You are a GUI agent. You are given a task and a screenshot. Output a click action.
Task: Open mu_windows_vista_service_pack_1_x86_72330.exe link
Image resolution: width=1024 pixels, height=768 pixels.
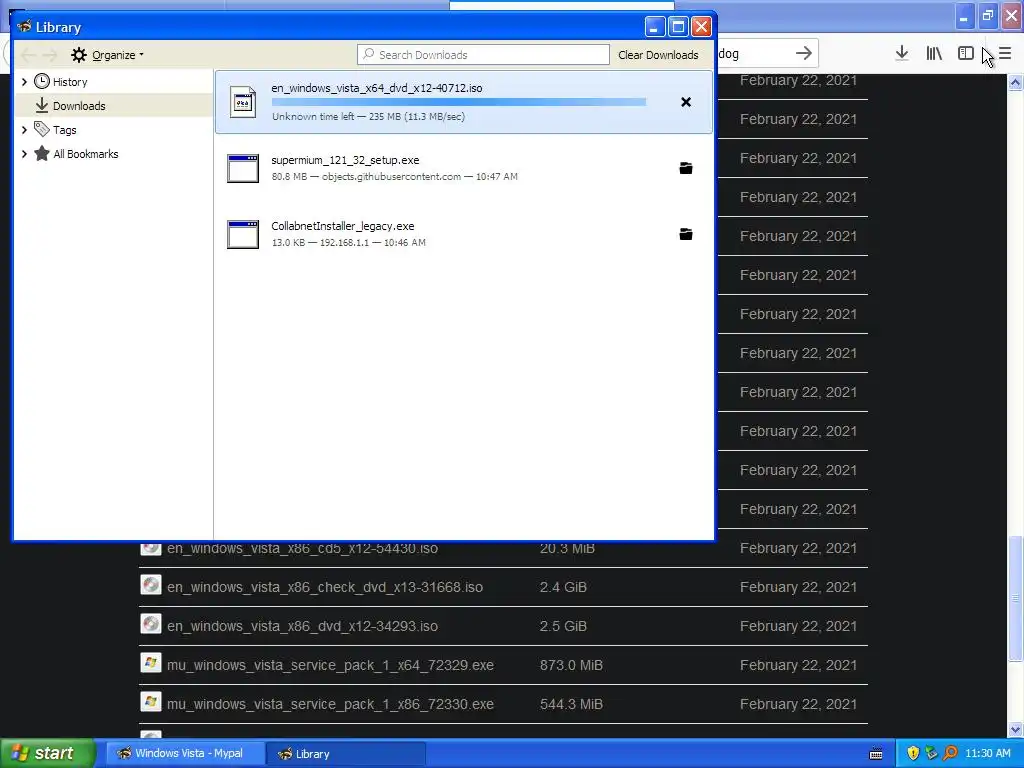[330, 704]
